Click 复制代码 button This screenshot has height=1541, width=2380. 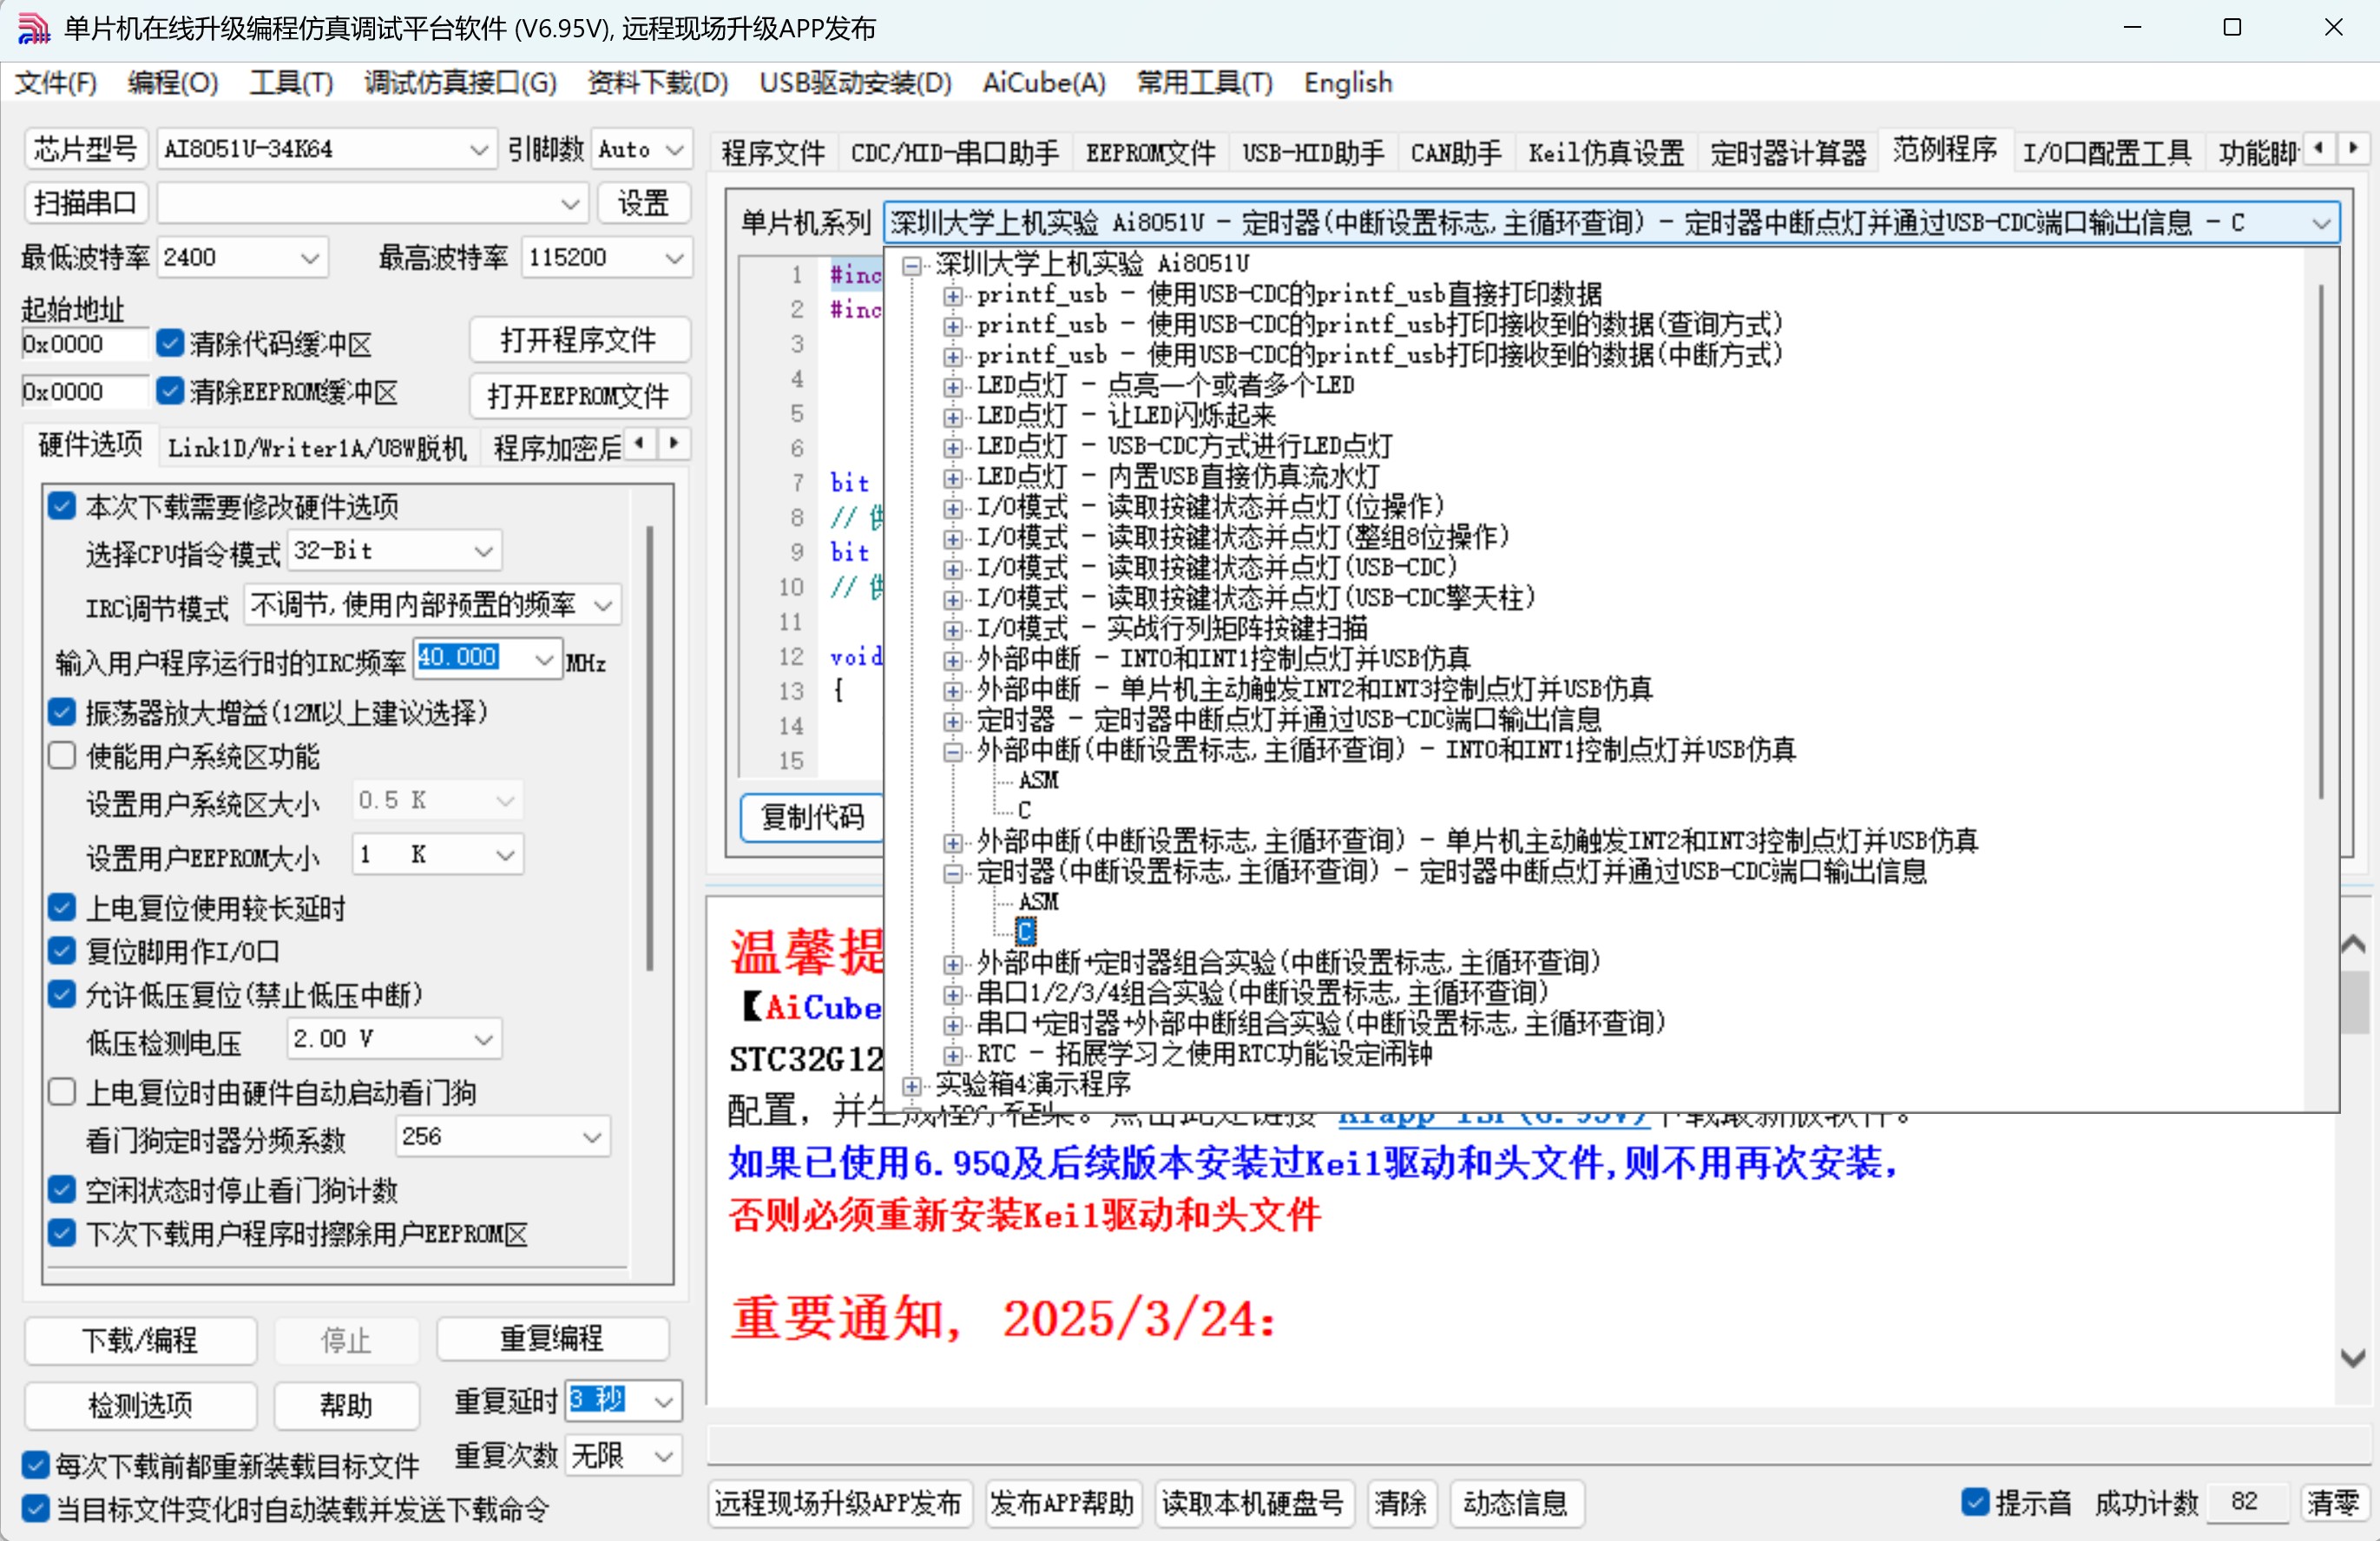tap(812, 817)
